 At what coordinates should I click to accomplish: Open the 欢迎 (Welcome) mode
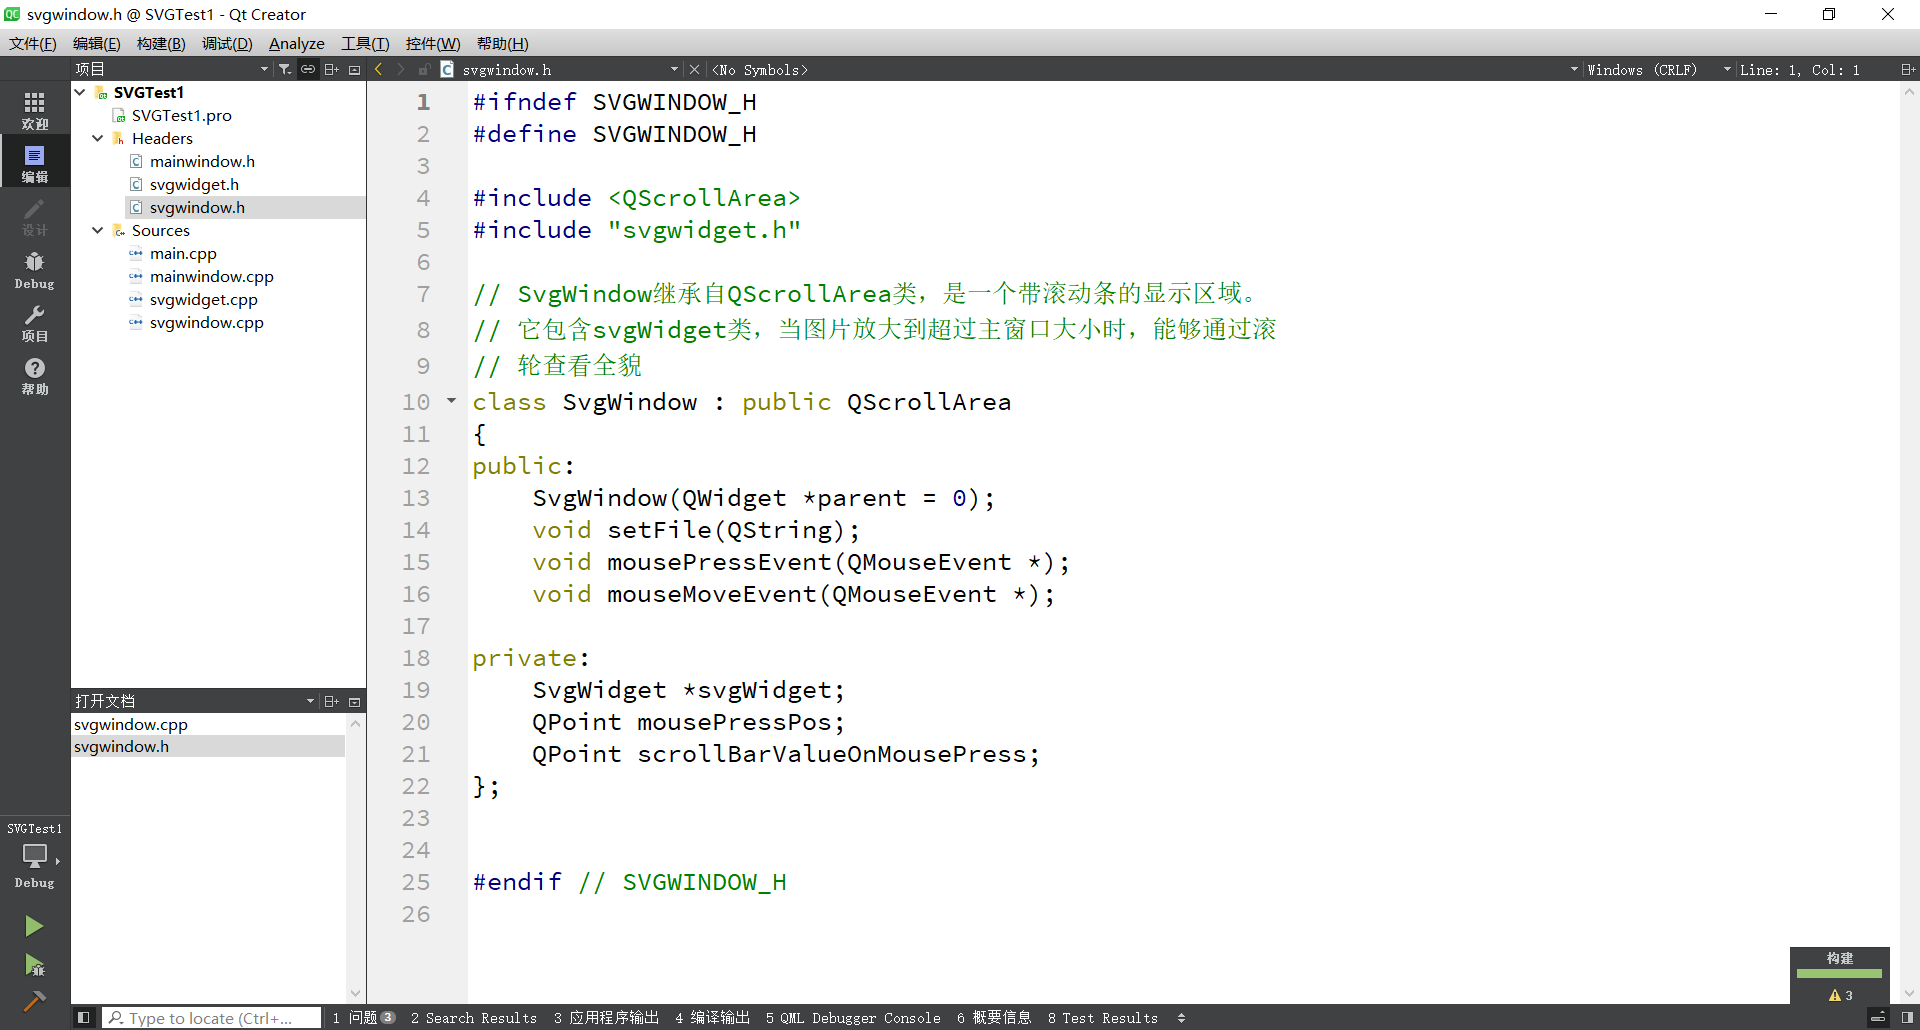(x=35, y=110)
